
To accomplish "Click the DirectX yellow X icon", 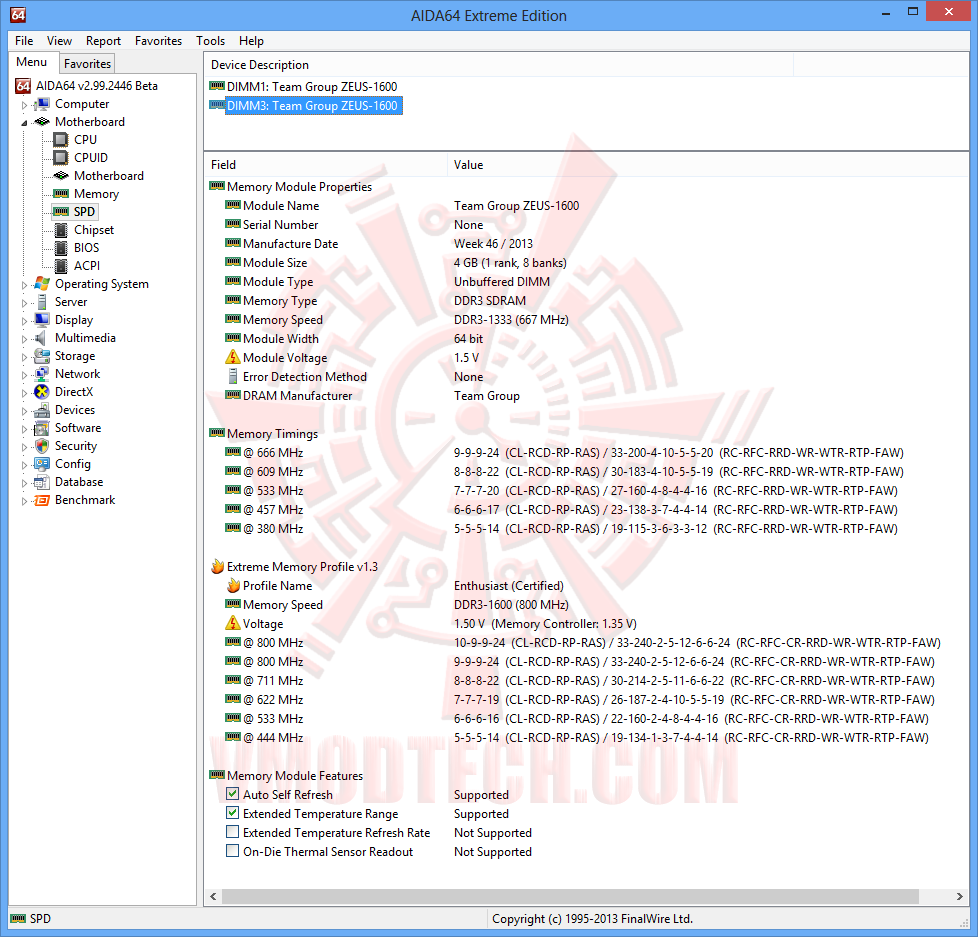I will click(42, 392).
